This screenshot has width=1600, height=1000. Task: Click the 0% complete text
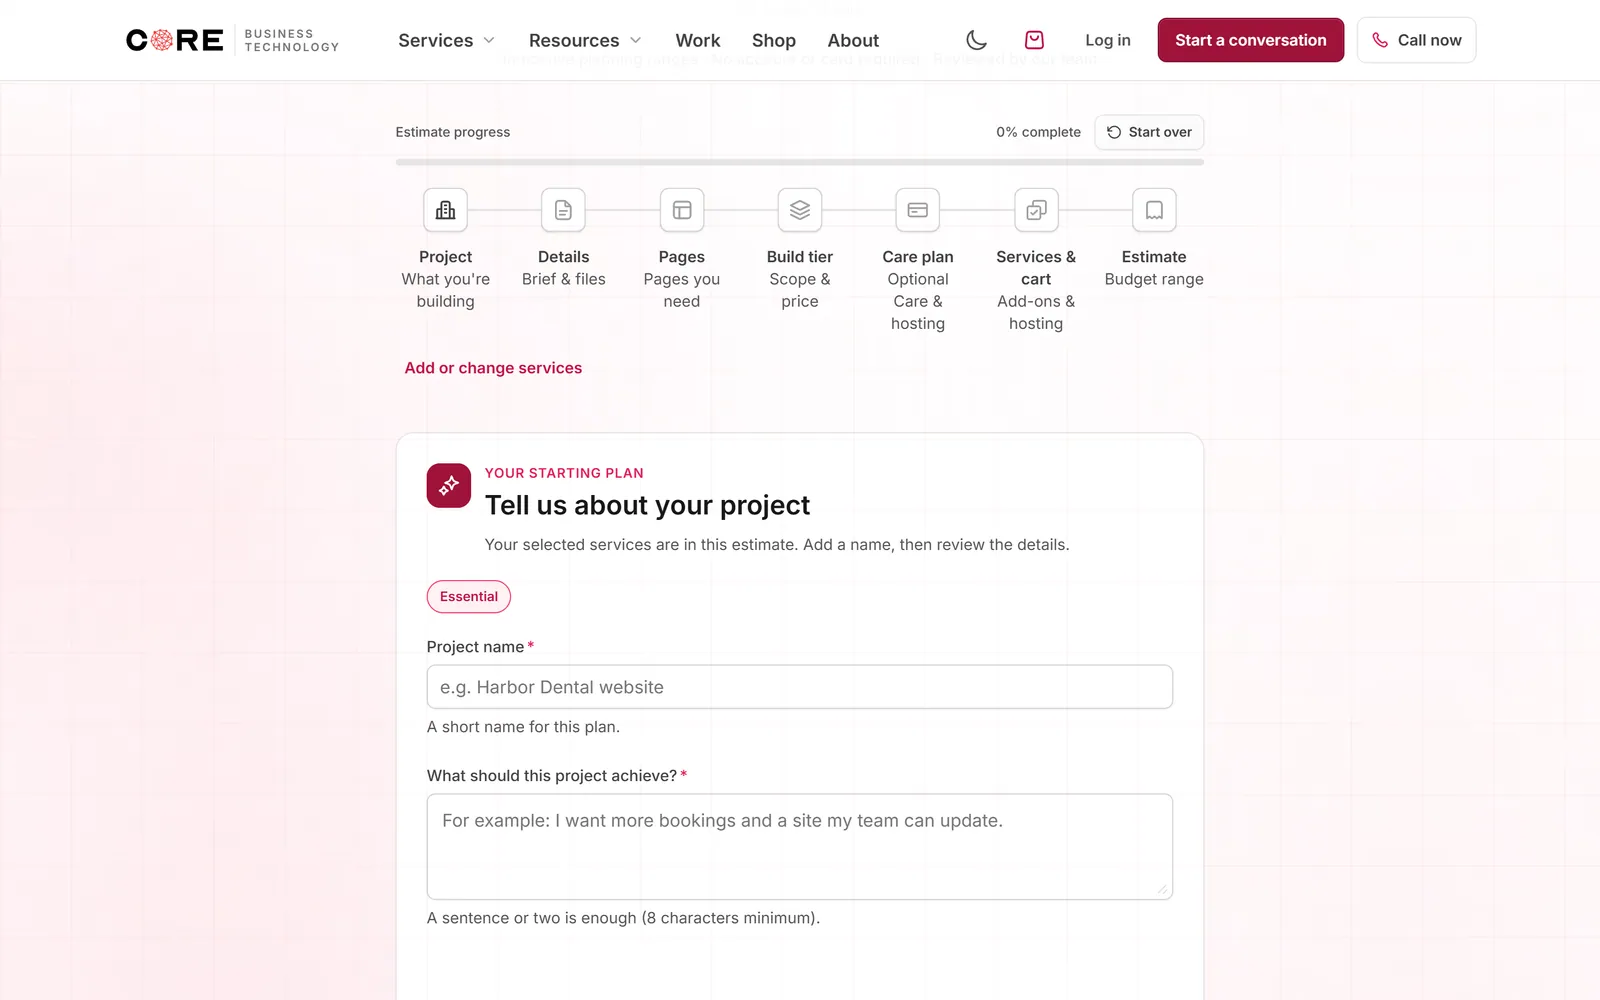point(1038,132)
